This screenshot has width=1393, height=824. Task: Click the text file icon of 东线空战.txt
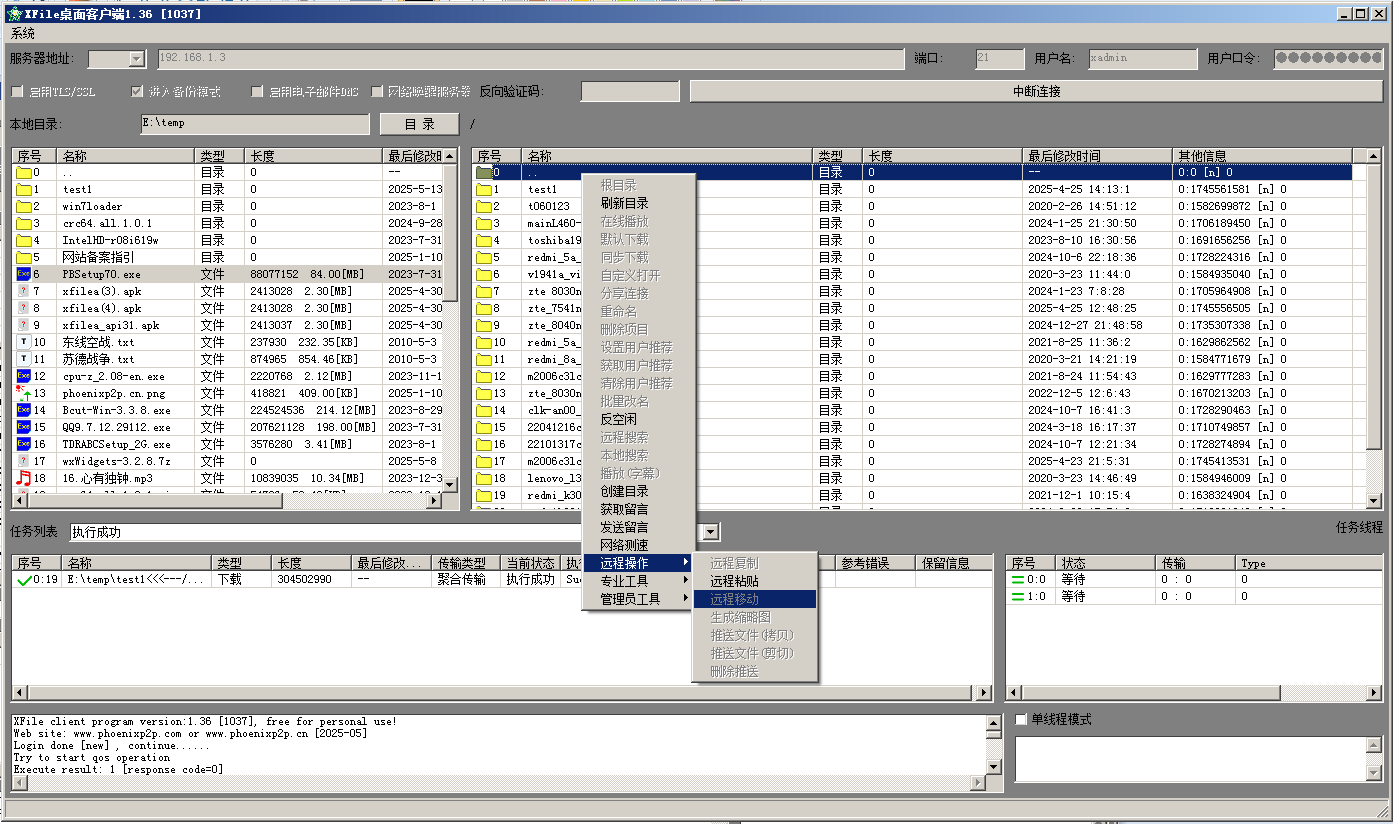(x=24, y=342)
